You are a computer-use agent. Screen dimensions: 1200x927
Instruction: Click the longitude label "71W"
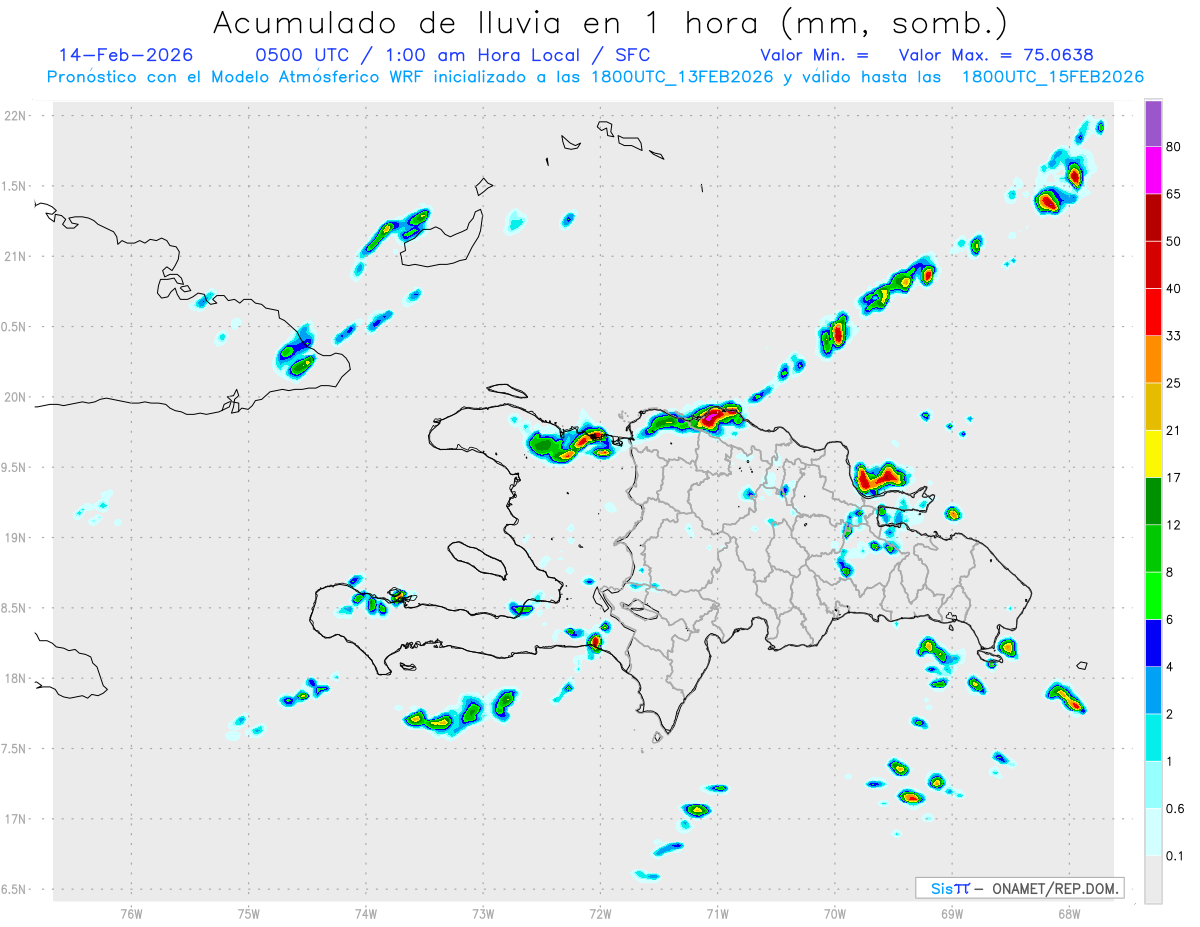click(717, 913)
